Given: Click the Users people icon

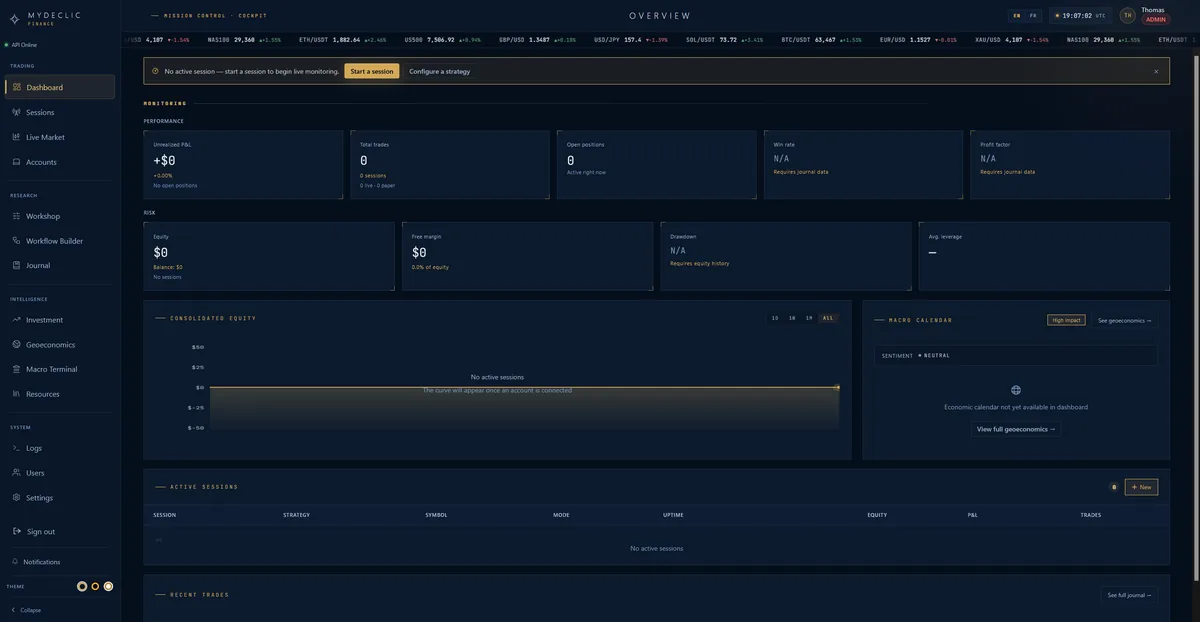Looking at the screenshot, I should [x=17, y=473].
